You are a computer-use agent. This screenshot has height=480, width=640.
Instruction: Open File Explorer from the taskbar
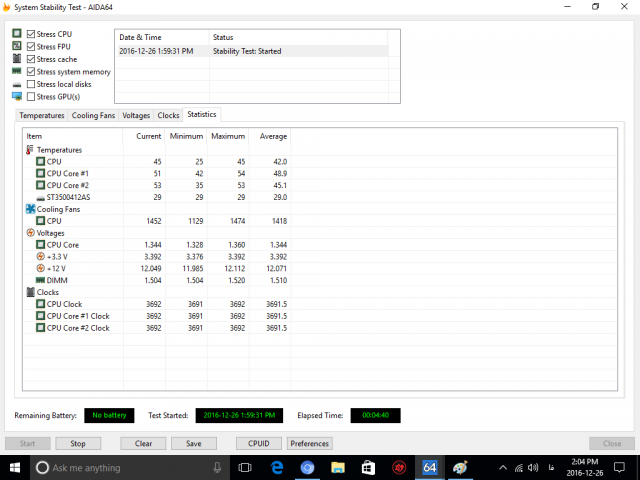tap(338, 467)
